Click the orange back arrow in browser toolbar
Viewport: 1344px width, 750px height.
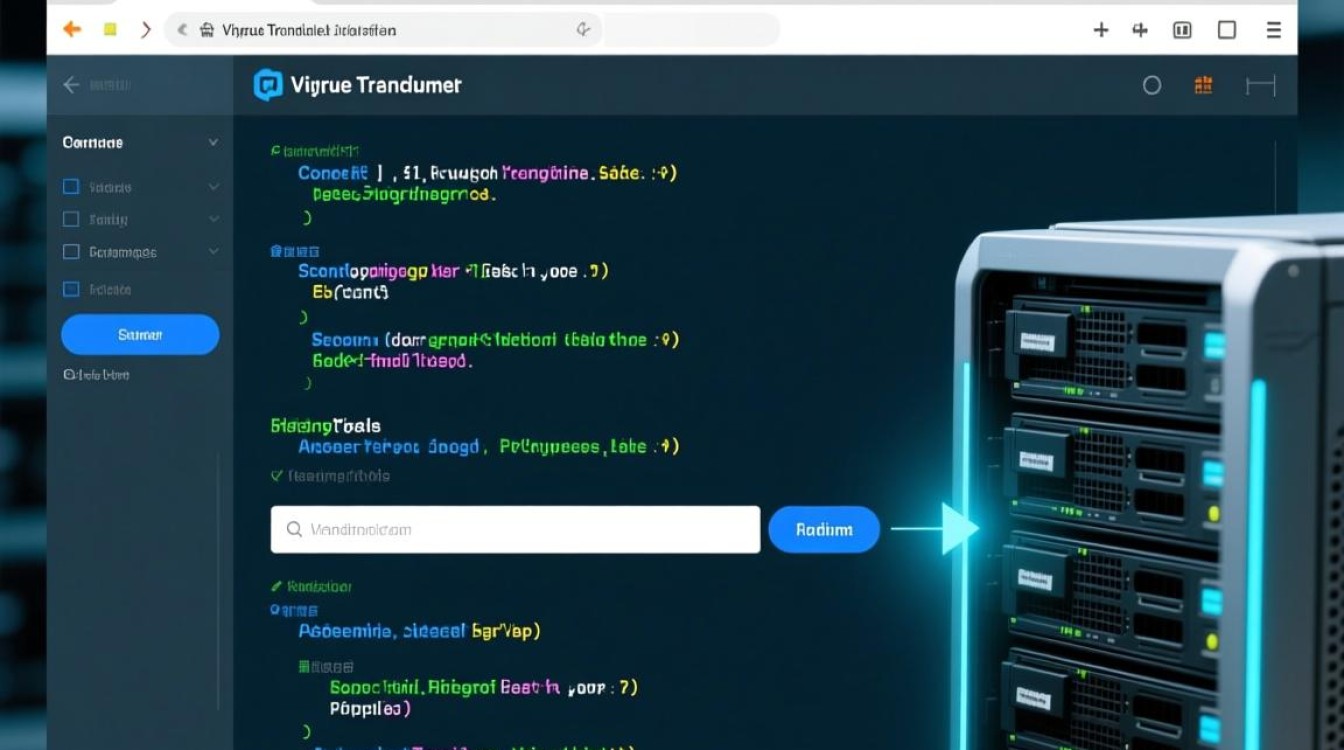pyautogui.click(x=72, y=30)
